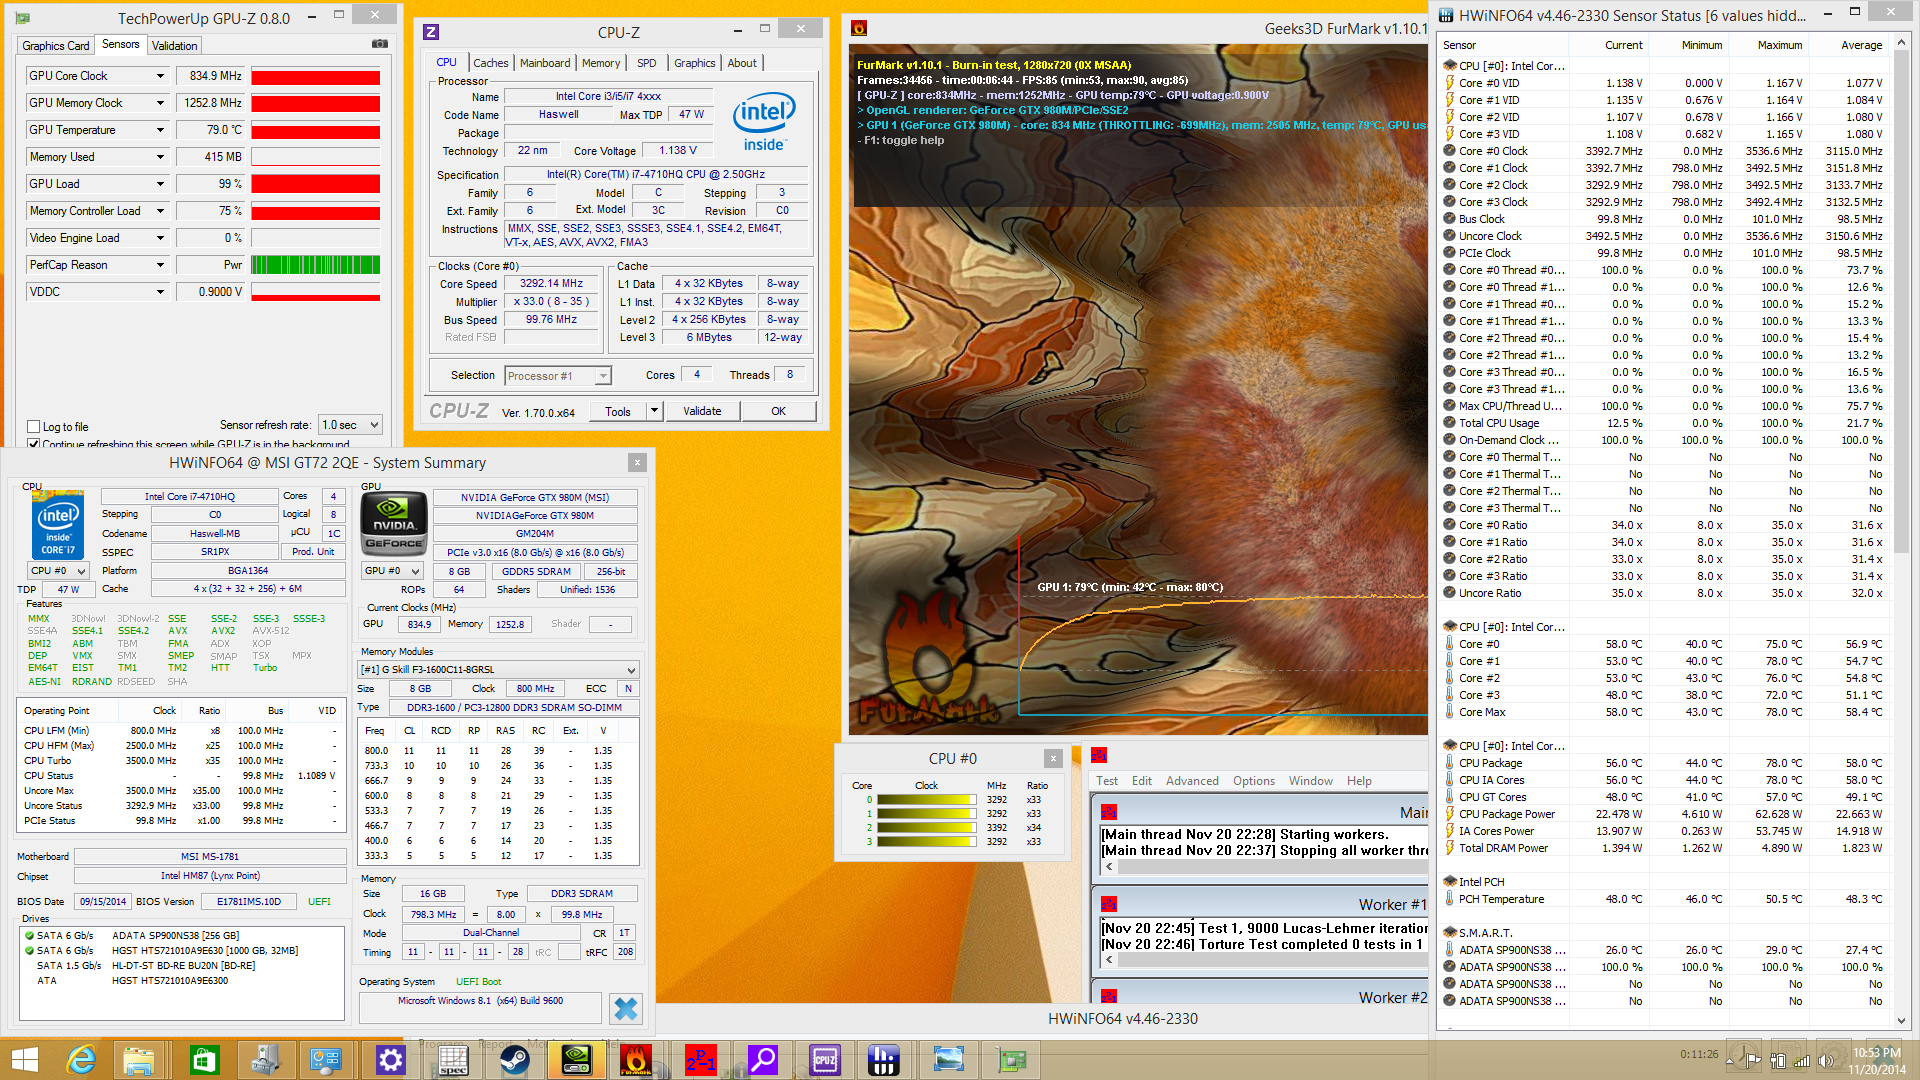Click the FurMark window title icon

point(859,28)
